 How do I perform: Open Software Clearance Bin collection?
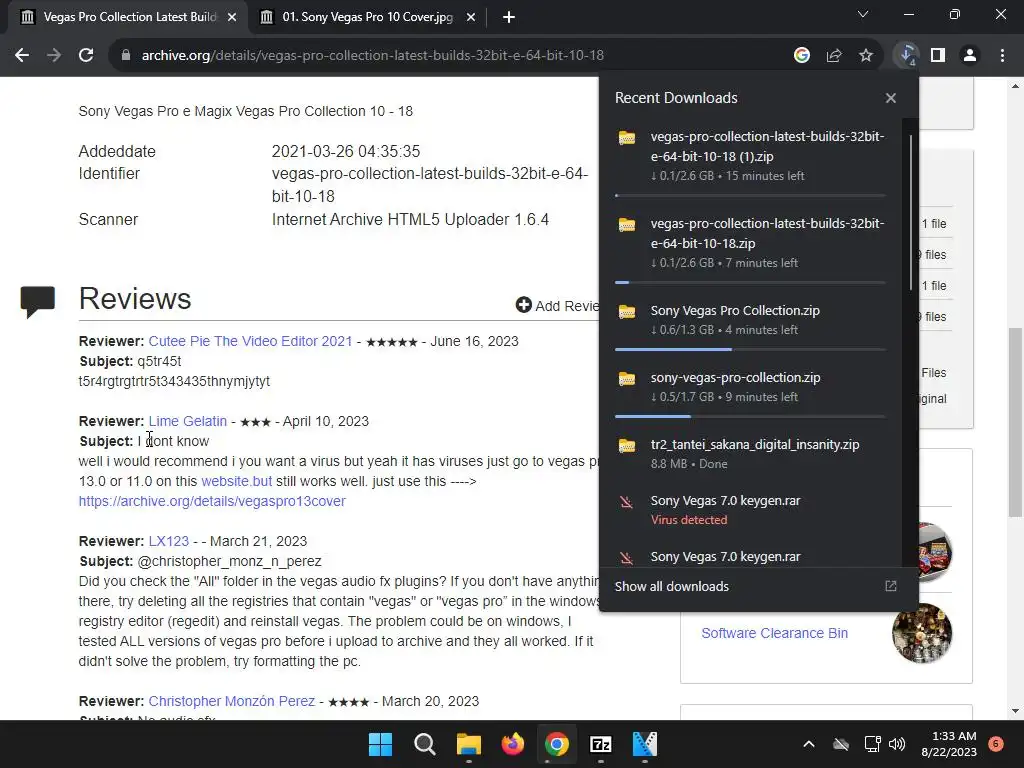[775, 633]
